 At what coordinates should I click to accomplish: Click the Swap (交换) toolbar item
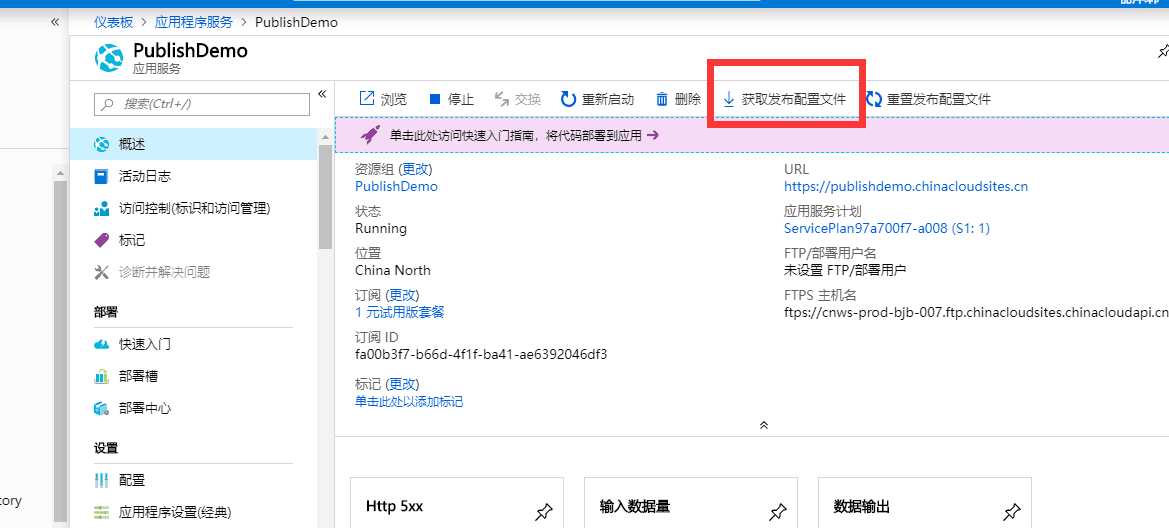pos(517,99)
